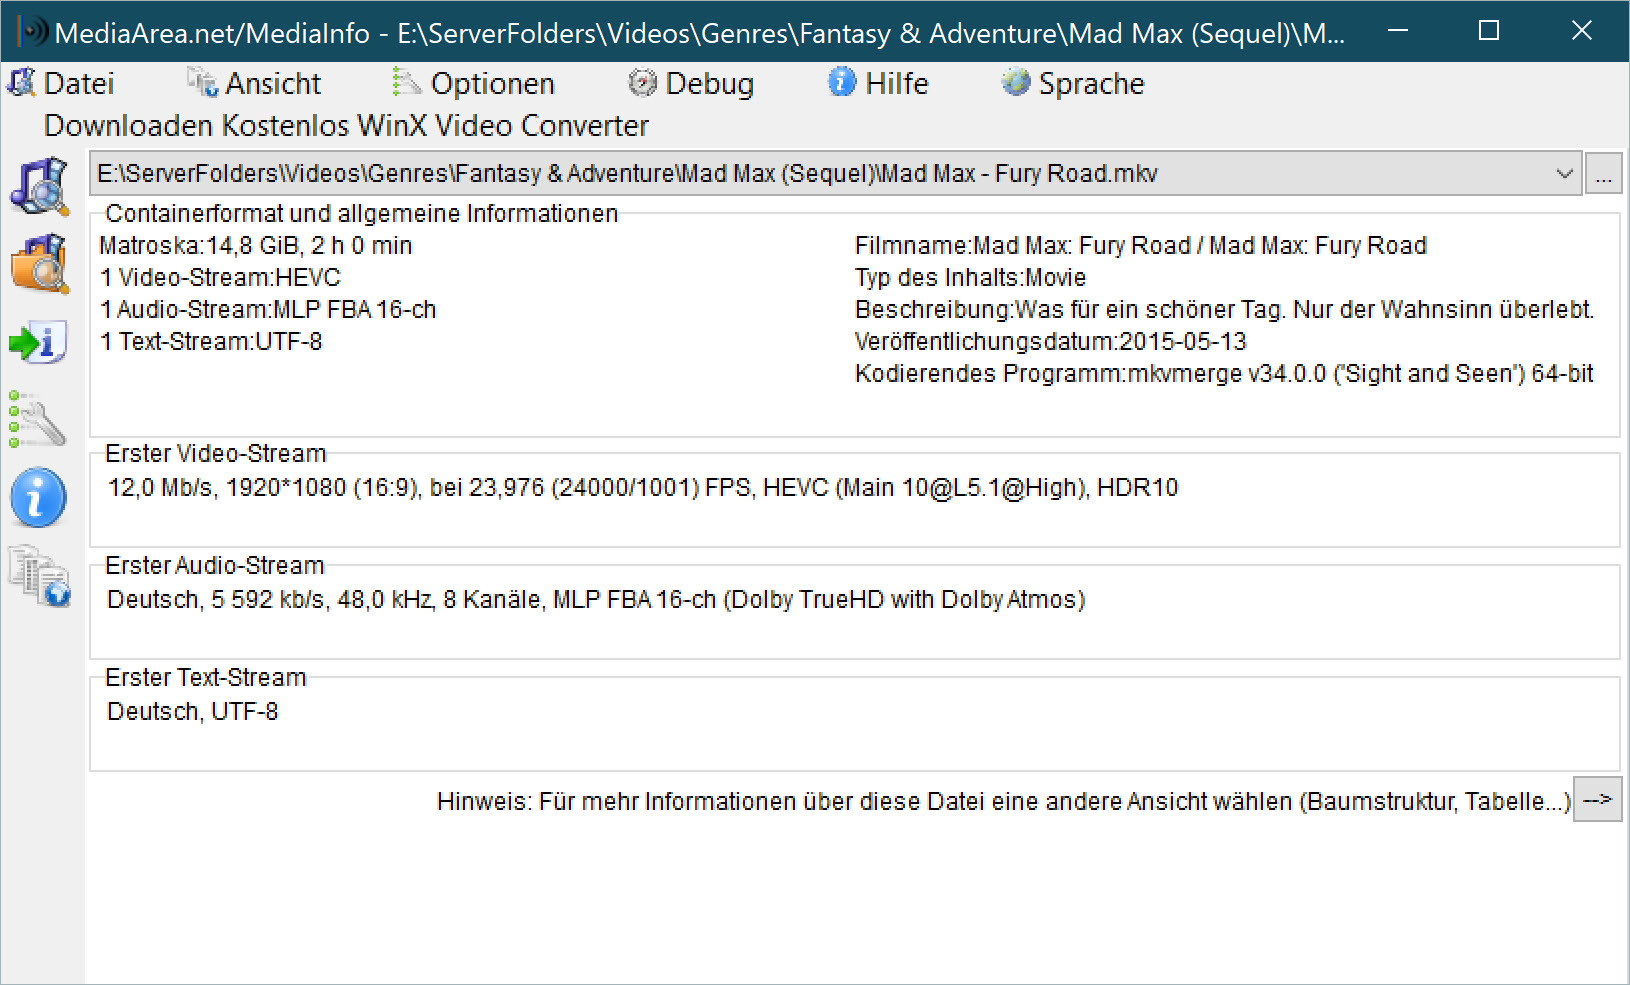1630x985 pixels.
Task: Click the Hilfe info icon
Action: point(842,82)
